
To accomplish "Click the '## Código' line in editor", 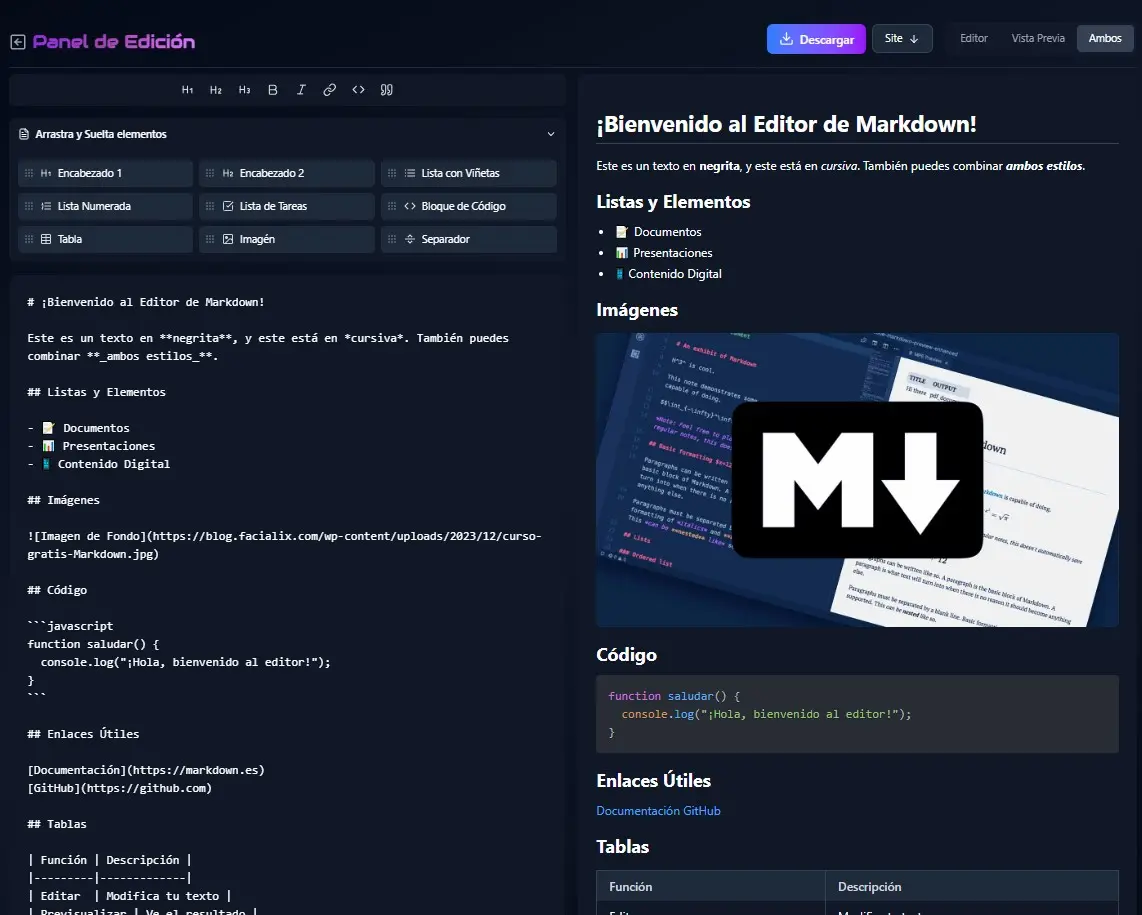I will pos(57,590).
